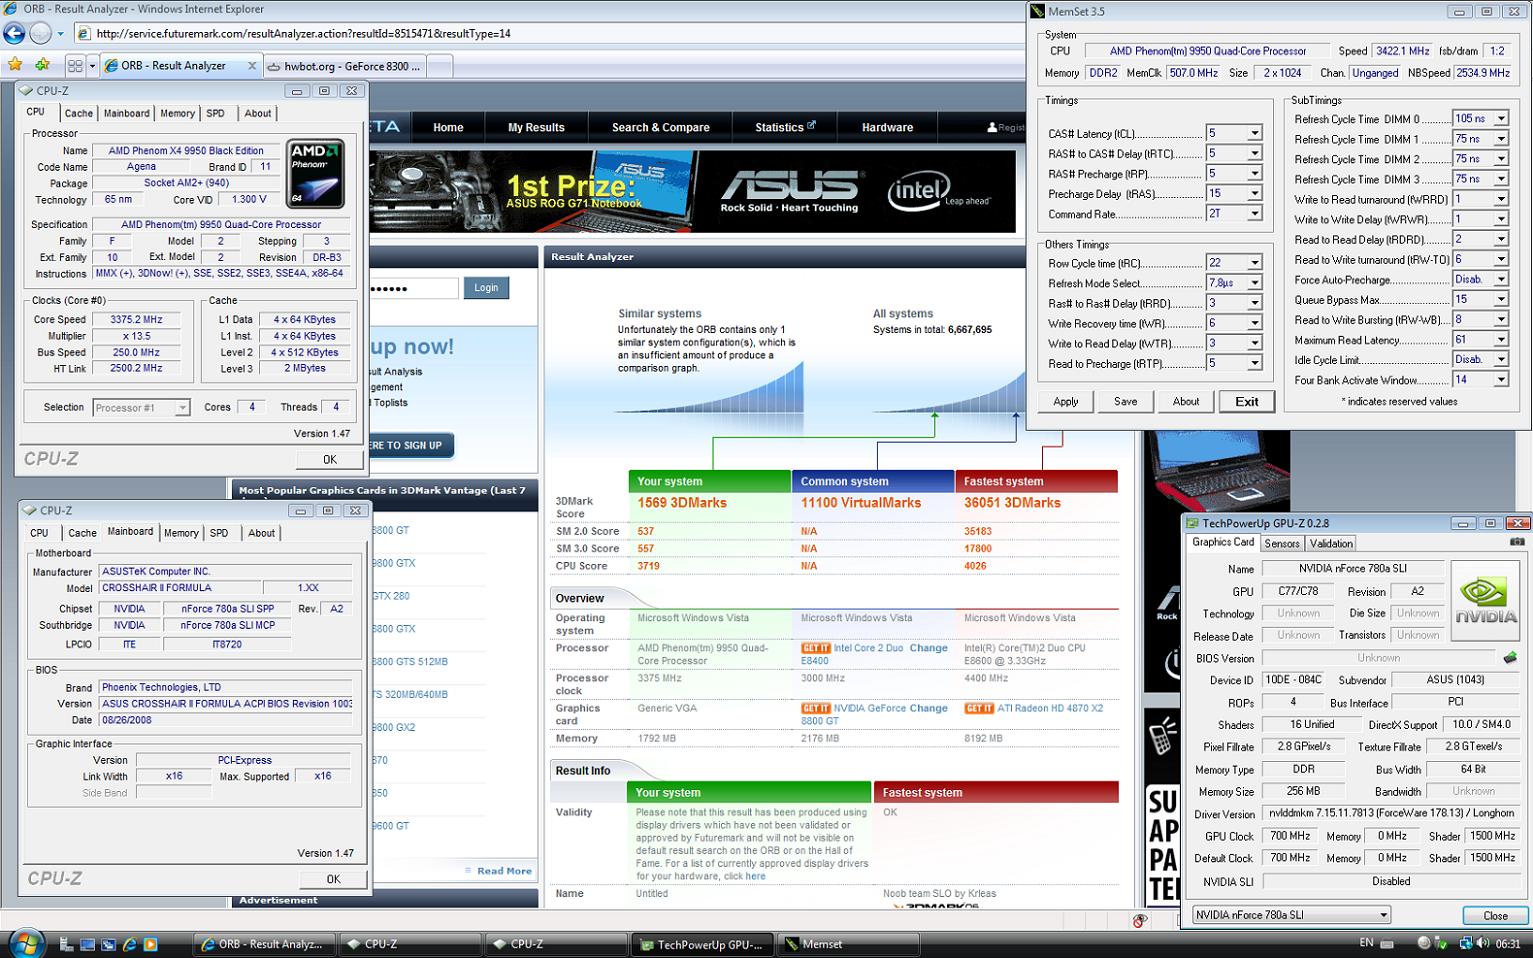This screenshot has width=1533, height=958.
Task: Switch to the Validation tab in GPU-Z
Action: 1331,543
